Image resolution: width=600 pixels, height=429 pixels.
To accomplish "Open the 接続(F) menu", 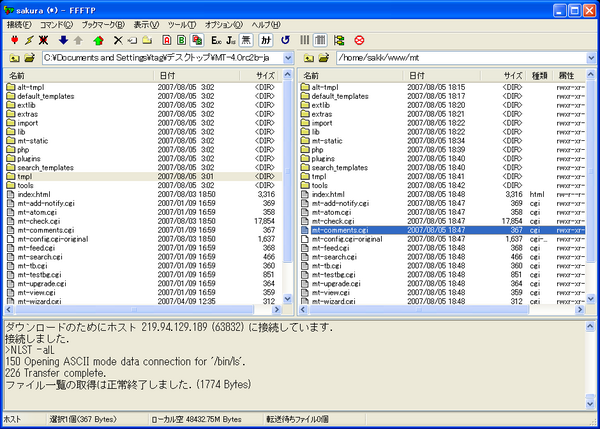I will pyautogui.click(x=19, y=25).
